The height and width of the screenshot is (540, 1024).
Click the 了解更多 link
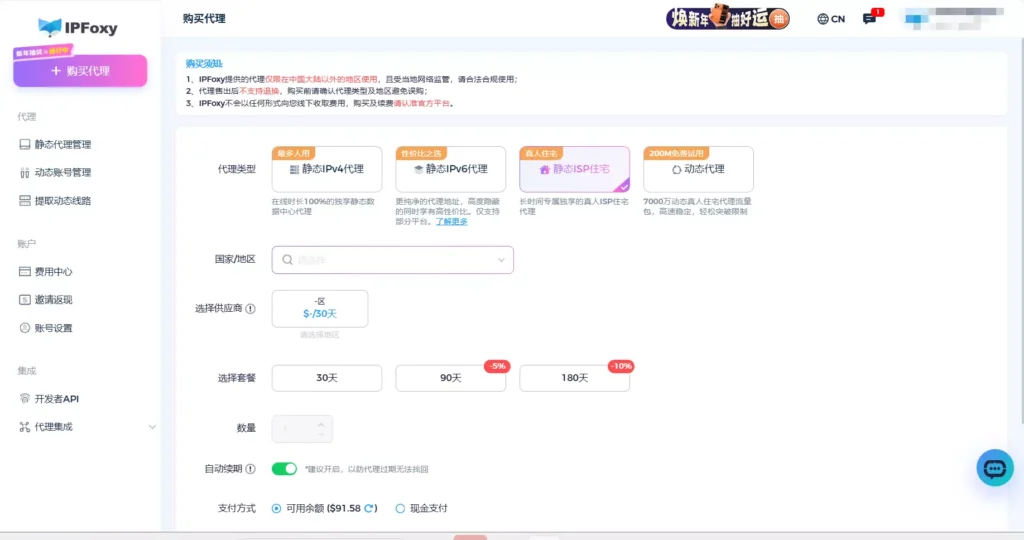[451, 221]
